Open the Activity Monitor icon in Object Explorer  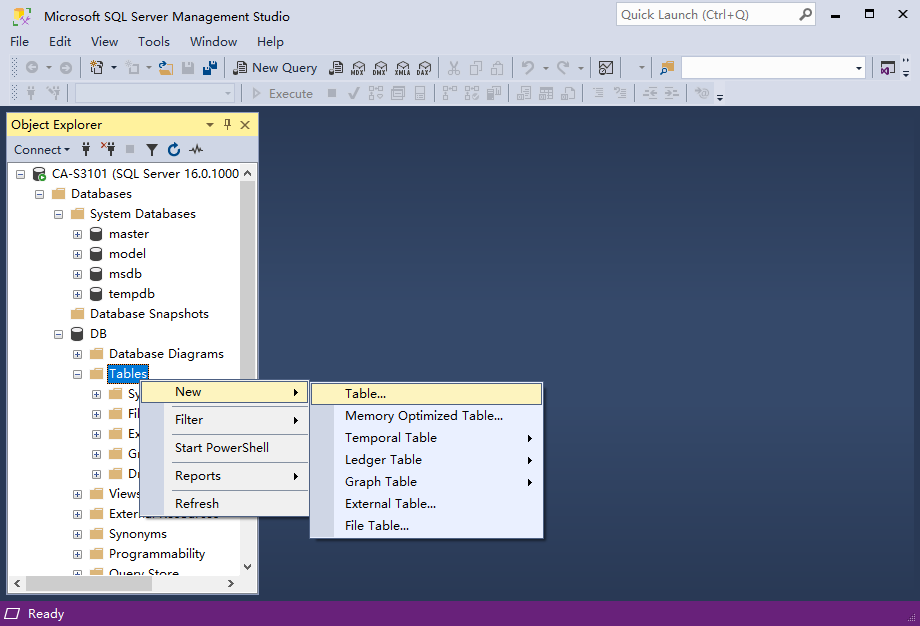click(196, 150)
